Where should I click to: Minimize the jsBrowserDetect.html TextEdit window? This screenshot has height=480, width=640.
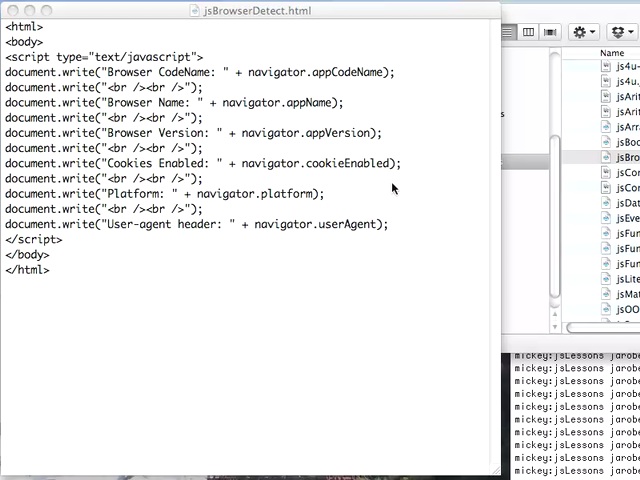(x=30, y=10)
